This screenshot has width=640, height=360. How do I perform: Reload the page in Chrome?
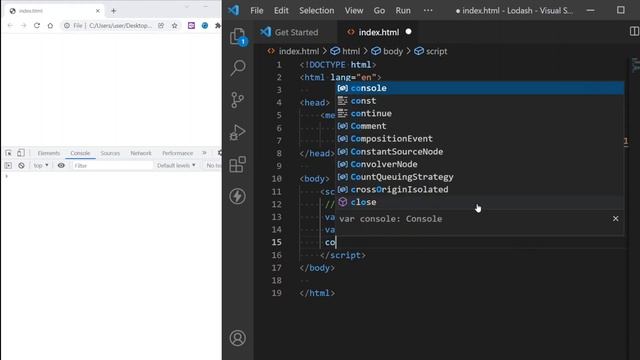click(x=37, y=25)
